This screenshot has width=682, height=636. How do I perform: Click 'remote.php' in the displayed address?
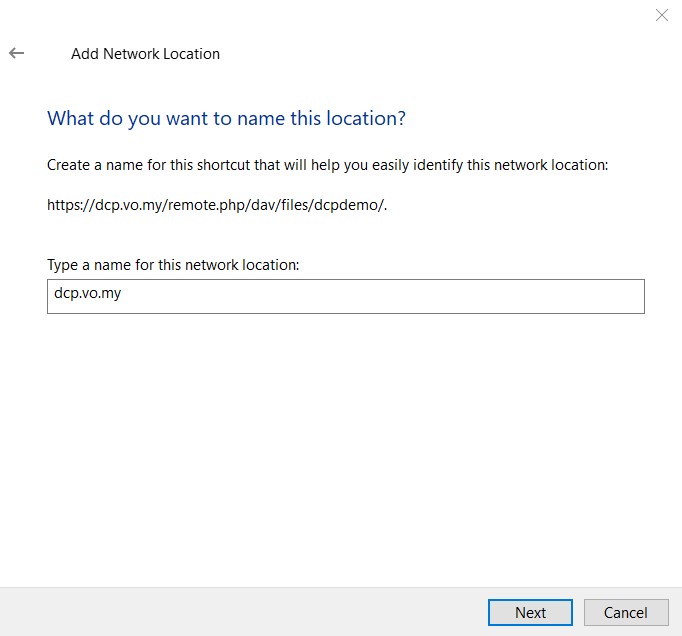(195, 205)
